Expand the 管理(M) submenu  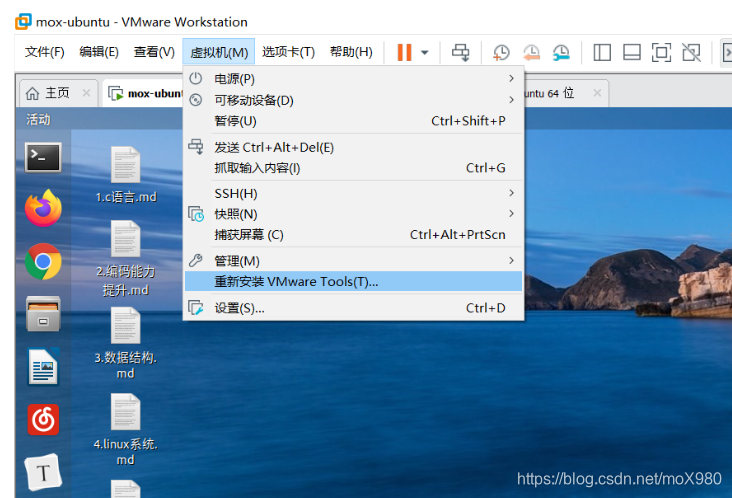tap(353, 261)
